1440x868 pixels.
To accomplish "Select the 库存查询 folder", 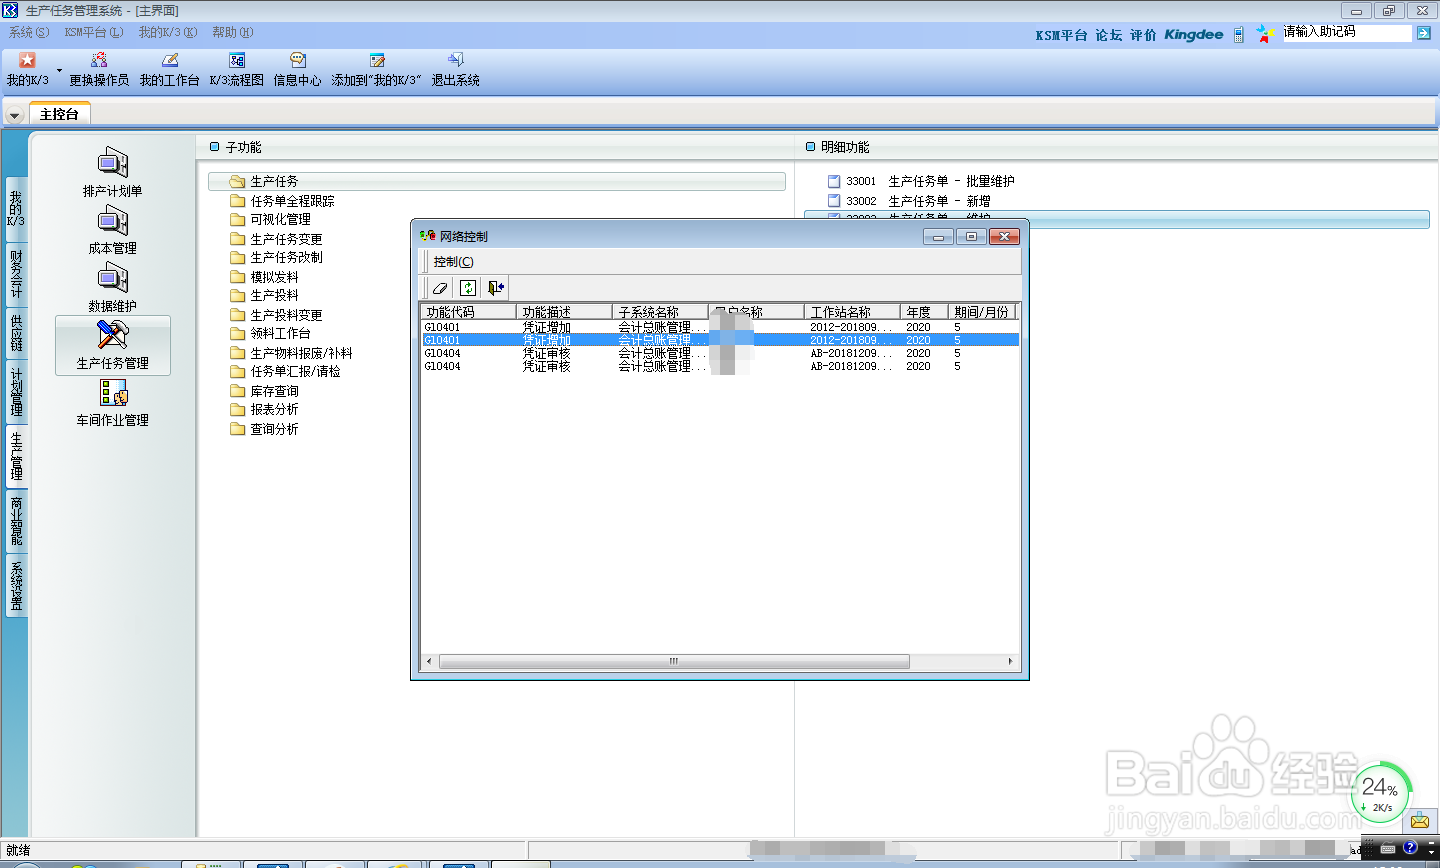I will pyautogui.click(x=264, y=391).
